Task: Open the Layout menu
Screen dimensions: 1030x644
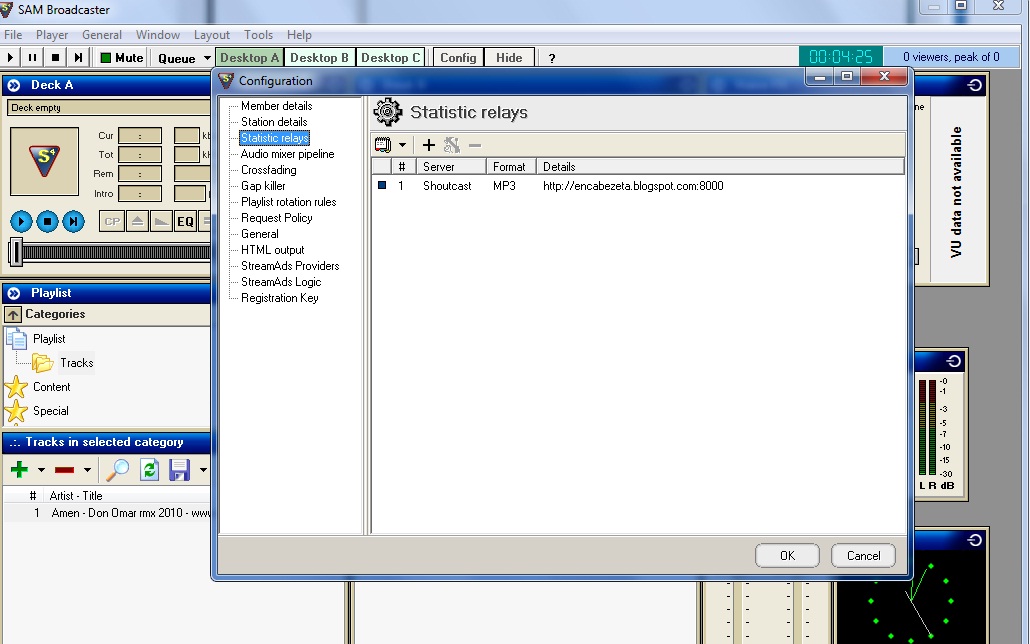Action: tap(212, 35)
